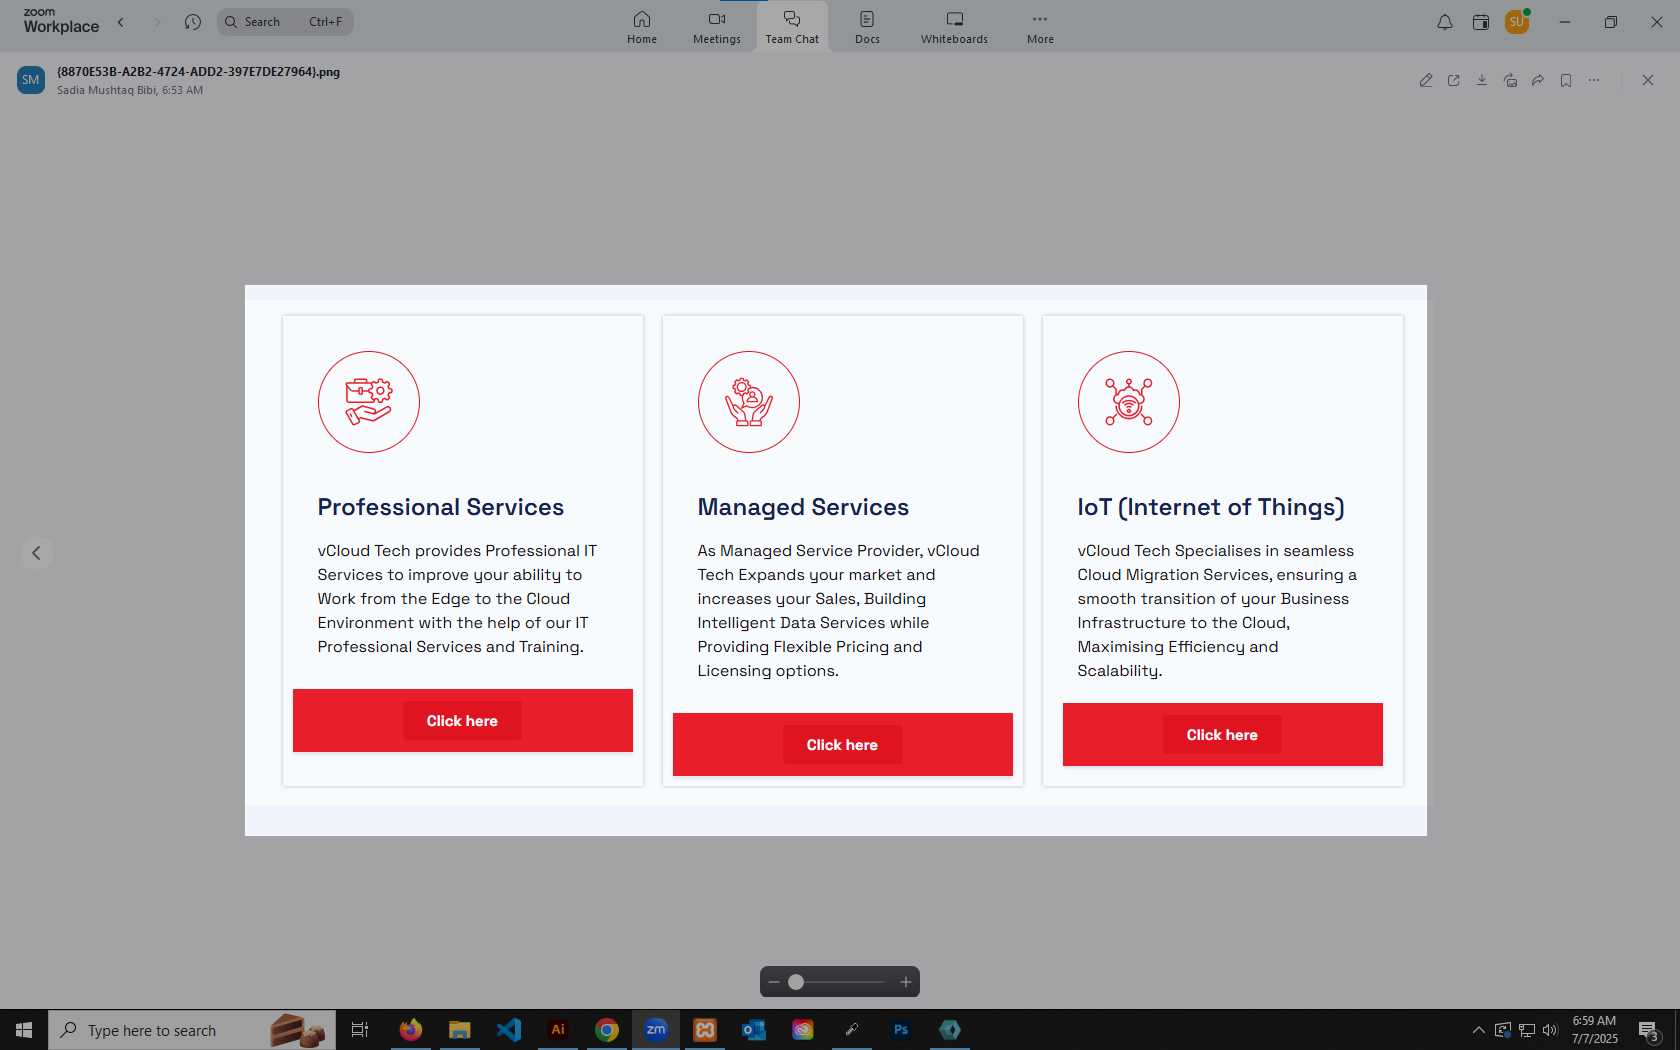Open Outlook from the taskbar
Image resolution: width=1680 pixels, height=1050 pixels.
pos(754,1030)
